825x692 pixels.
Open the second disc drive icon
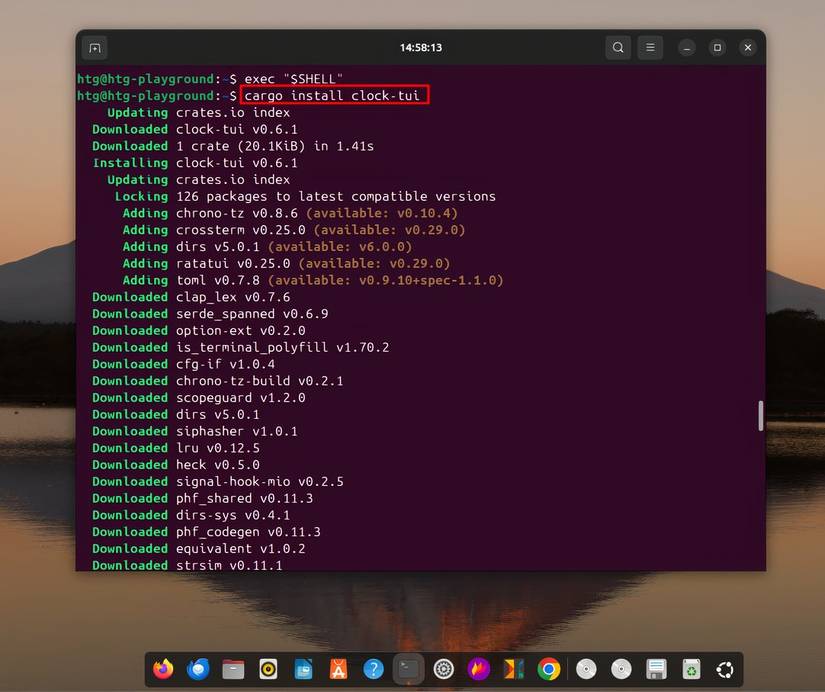coord(621,669)
